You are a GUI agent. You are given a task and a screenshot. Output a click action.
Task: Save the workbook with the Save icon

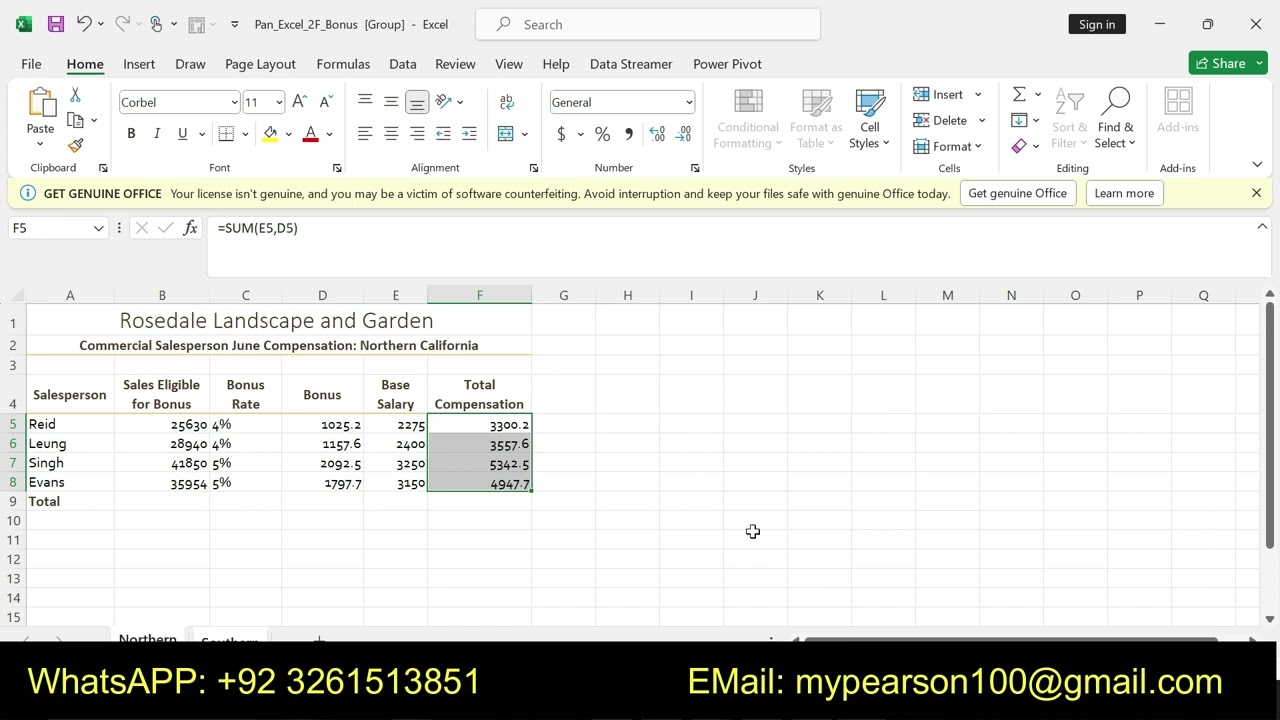click(55, 24)
